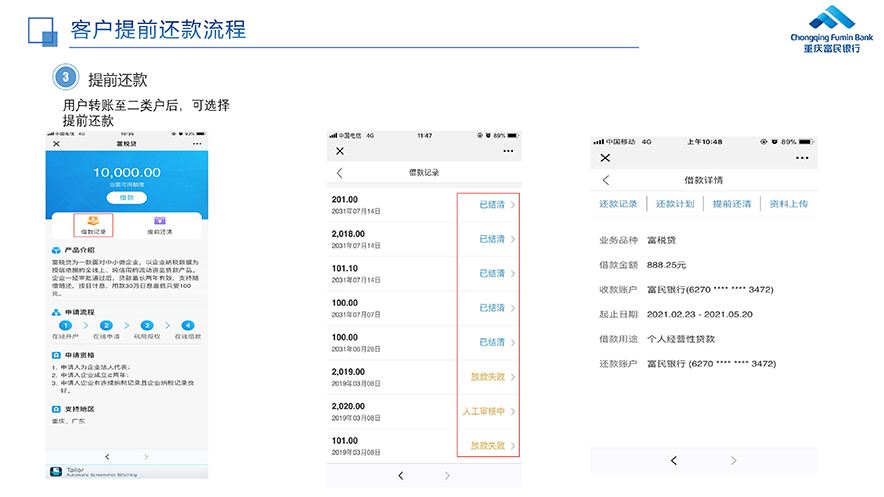Open the three-dots menu above 借款记录

coord(509,151)
